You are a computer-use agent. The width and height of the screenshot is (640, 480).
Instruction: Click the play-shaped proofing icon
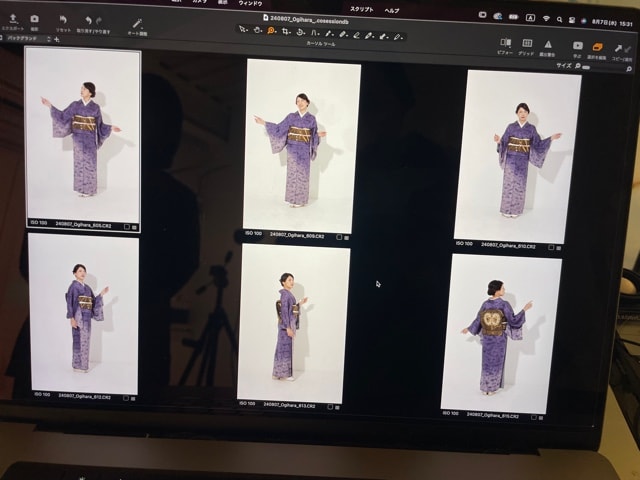(x=578, y=46)
